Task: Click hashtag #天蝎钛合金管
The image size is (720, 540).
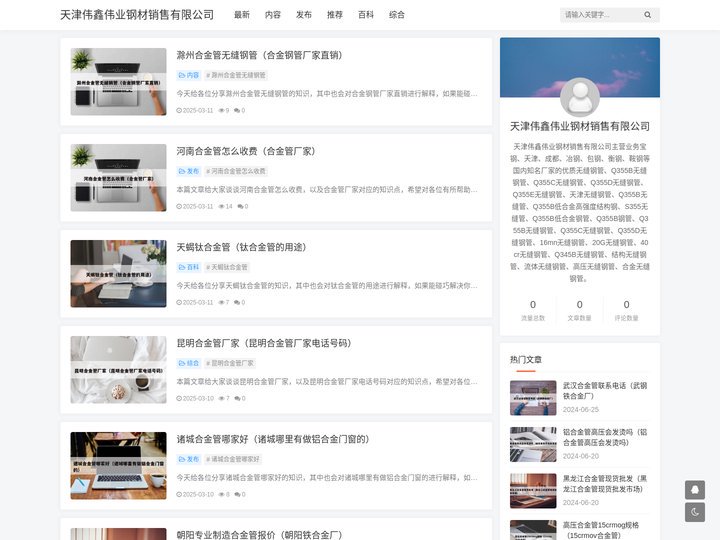Action: pos(227,267)
